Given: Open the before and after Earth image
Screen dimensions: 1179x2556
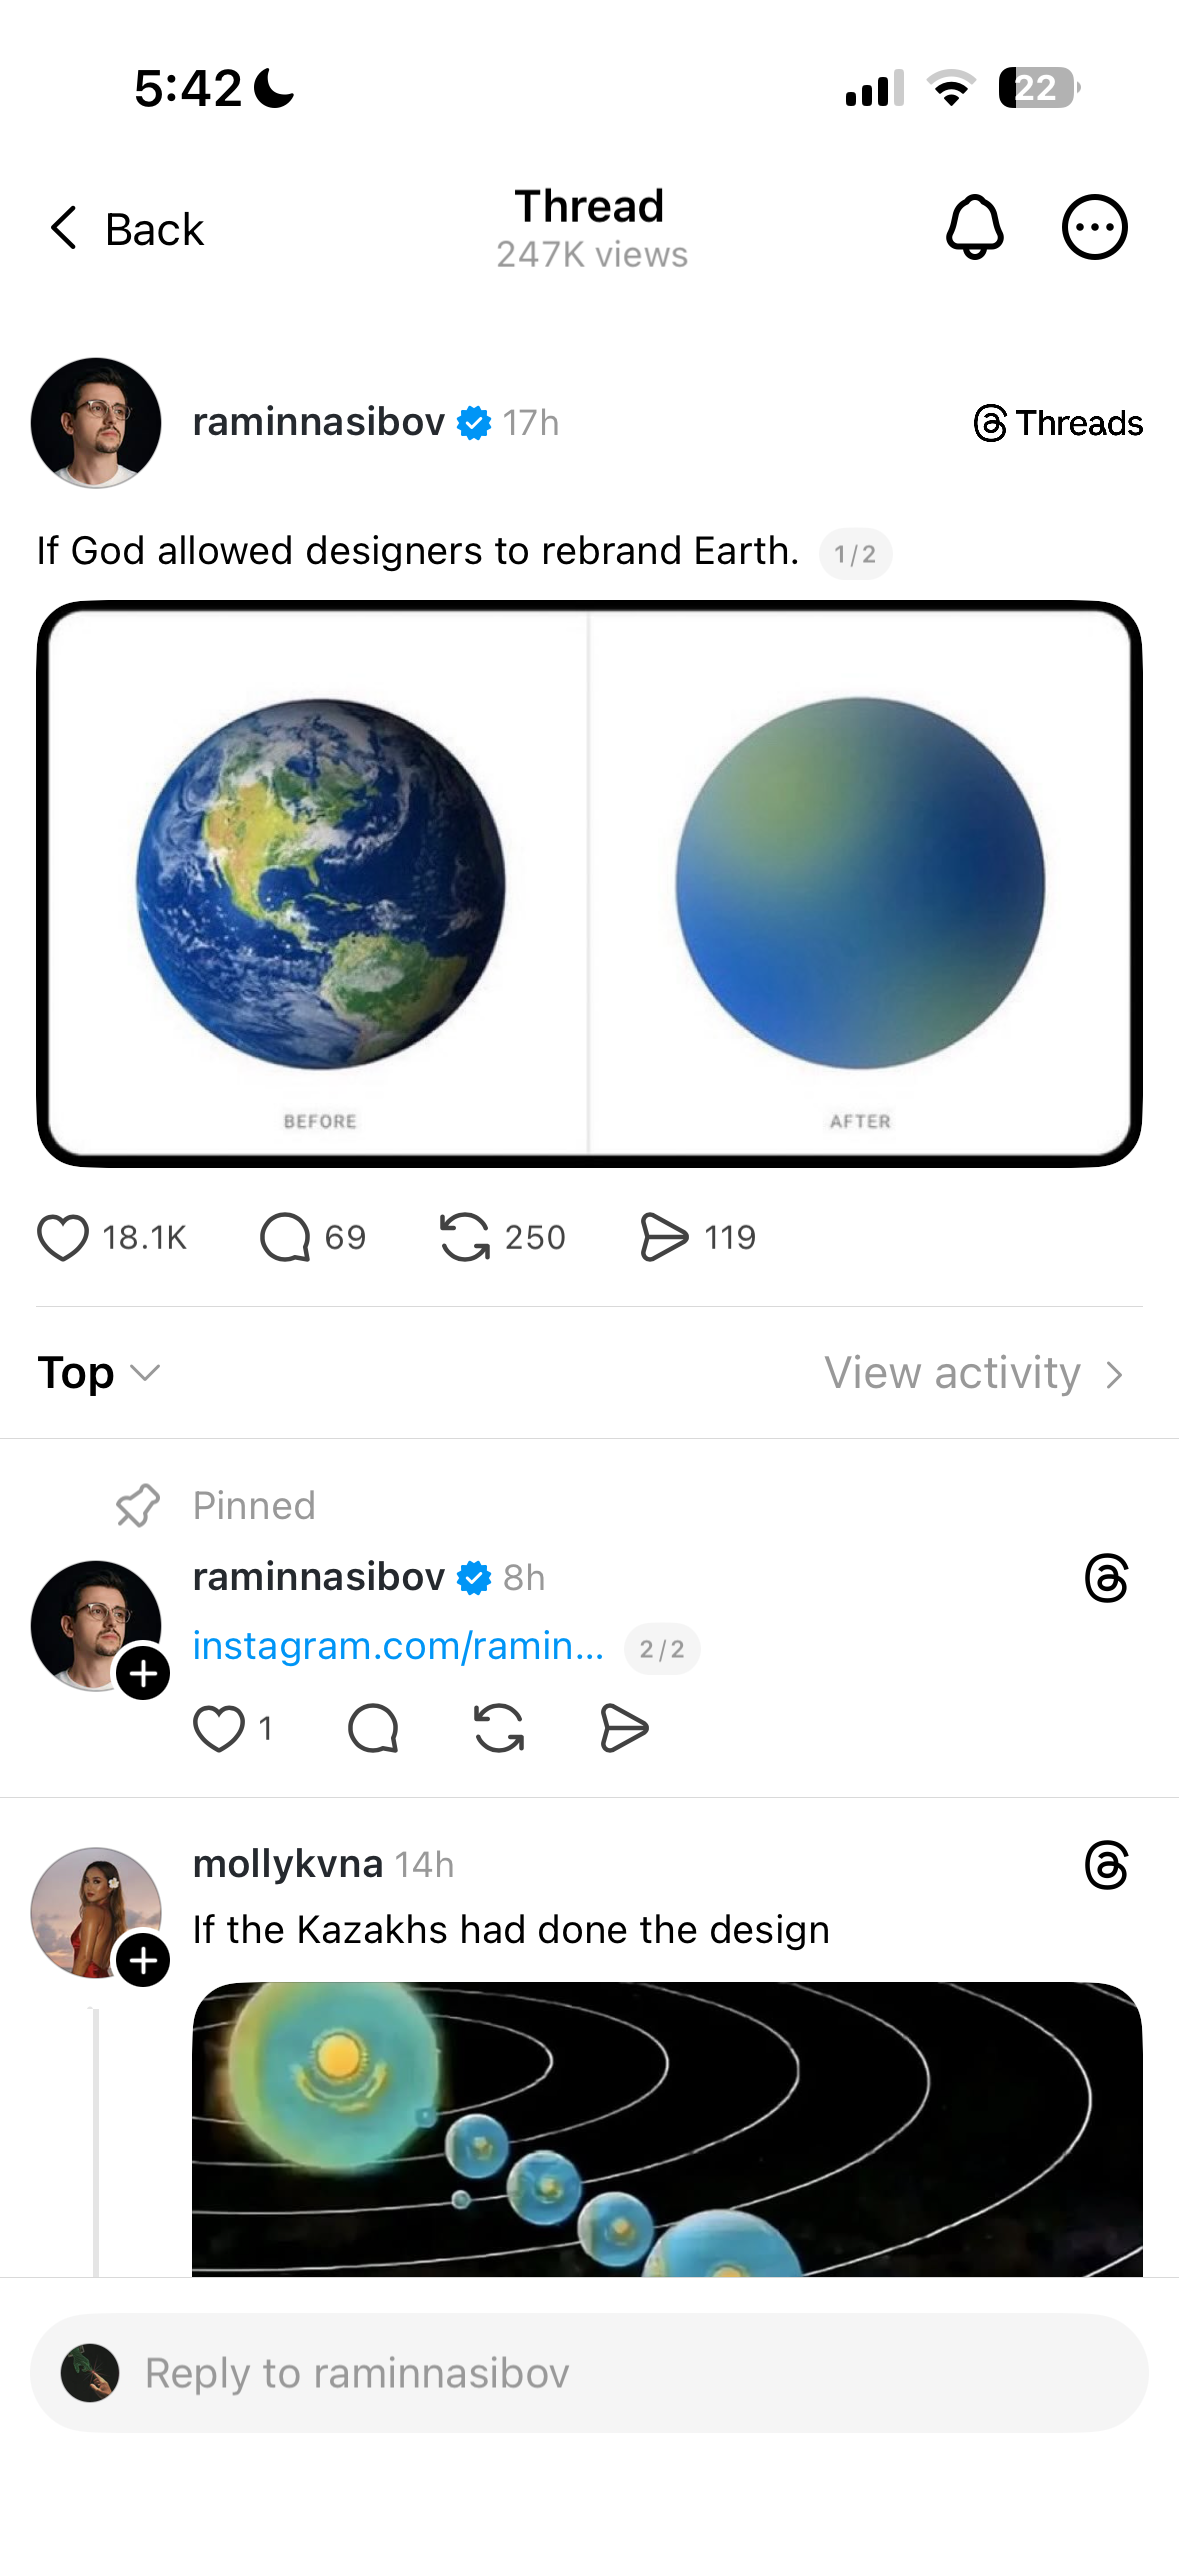Looking at the screenshot, I should pyautogui.click(x=589, y=884).
